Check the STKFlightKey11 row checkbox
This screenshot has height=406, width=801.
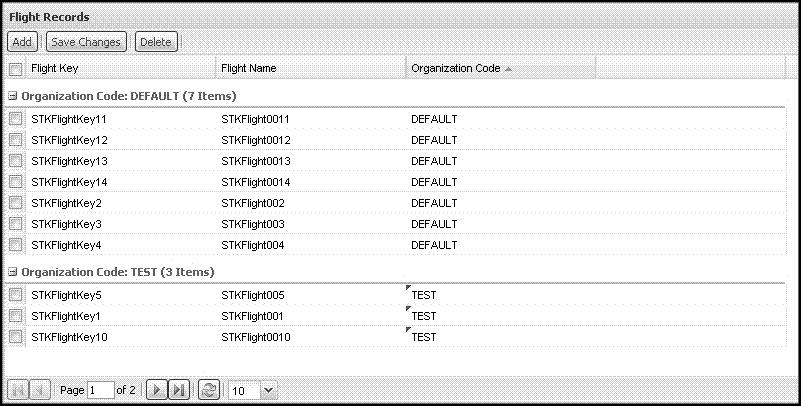(x=16, y=118)
